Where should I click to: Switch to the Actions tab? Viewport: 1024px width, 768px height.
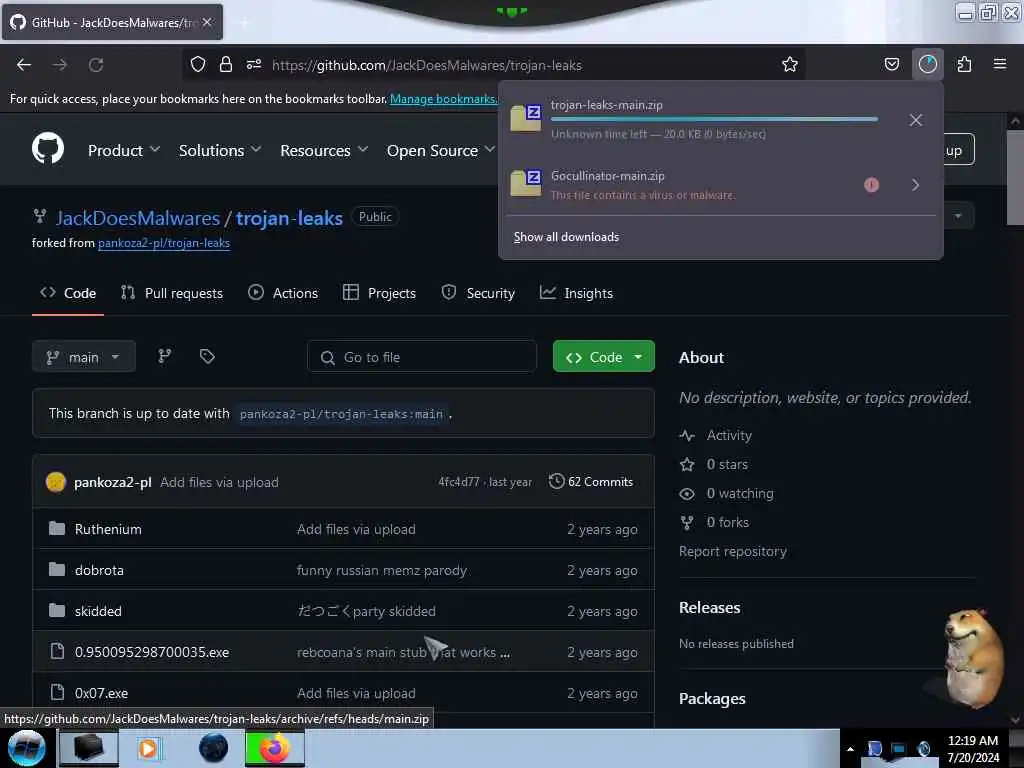click(x=283, y=293)
